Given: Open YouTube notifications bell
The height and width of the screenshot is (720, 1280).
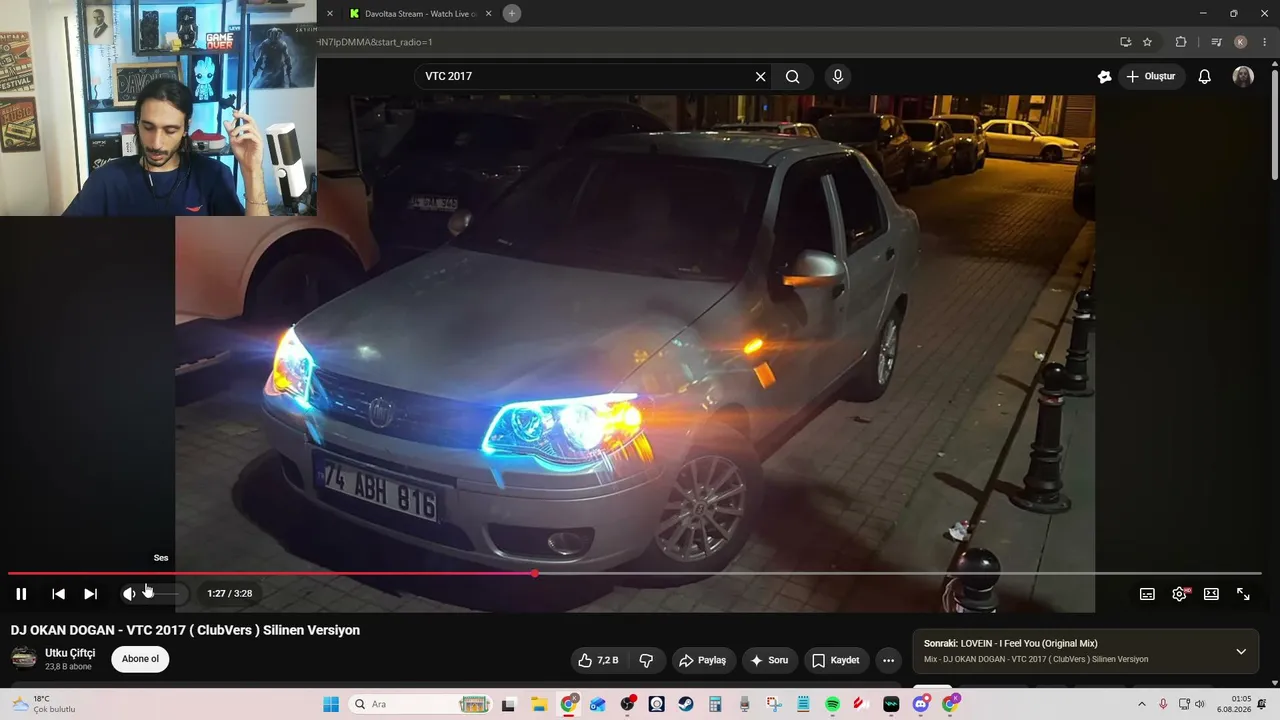Looking at the screenshot, I should [x=1205, y=76].
